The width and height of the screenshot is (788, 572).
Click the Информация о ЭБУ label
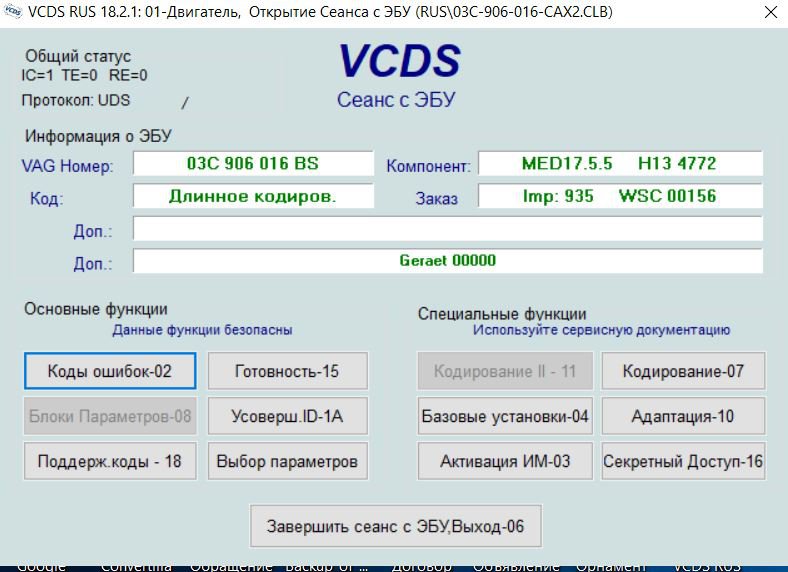[x=98, y=136]
